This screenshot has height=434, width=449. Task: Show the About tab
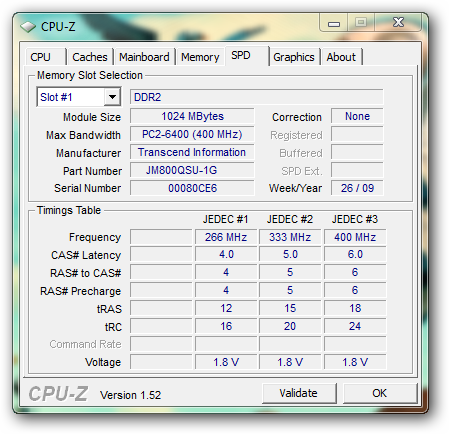(x=342, y=57)
